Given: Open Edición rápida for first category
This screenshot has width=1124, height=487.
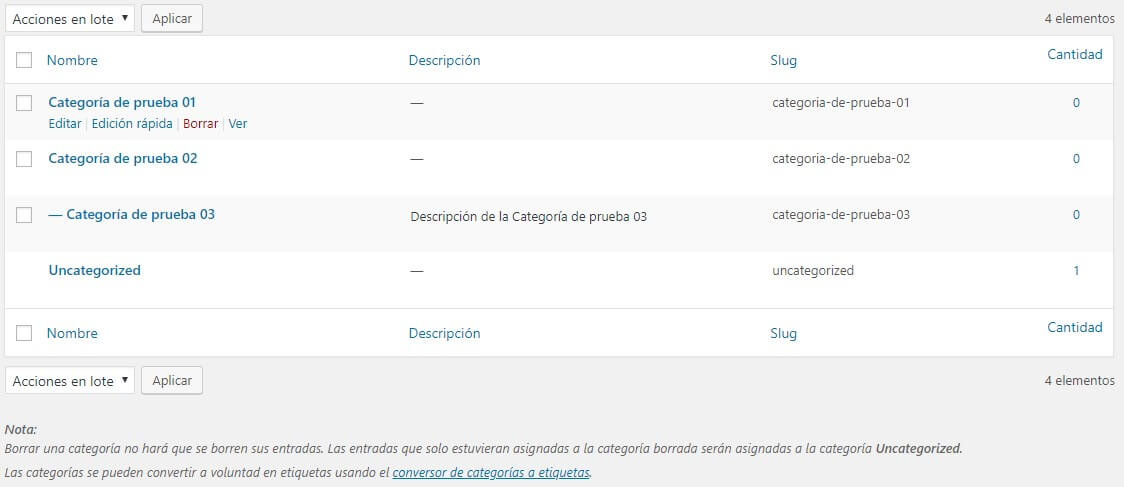Looking at the screenshot, I should point(132,124).
